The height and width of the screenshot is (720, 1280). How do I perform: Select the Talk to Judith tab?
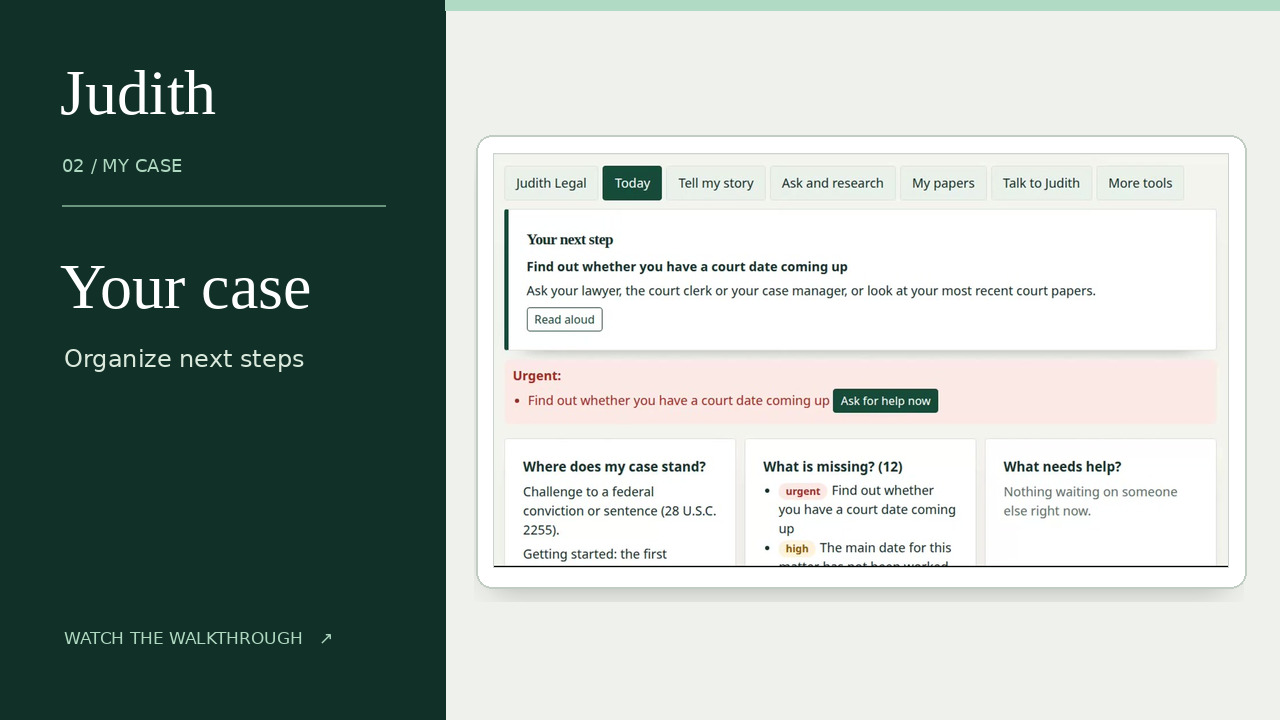coord(1041,183)
